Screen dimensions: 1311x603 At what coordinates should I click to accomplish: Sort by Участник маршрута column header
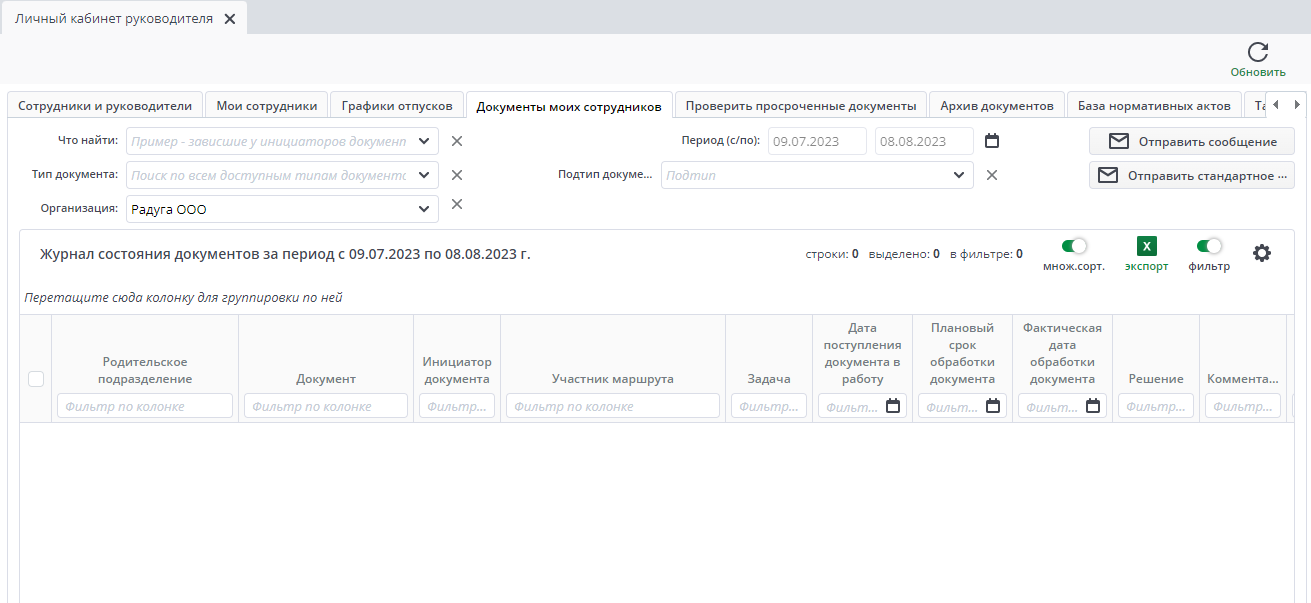click(x=613, y=379)
